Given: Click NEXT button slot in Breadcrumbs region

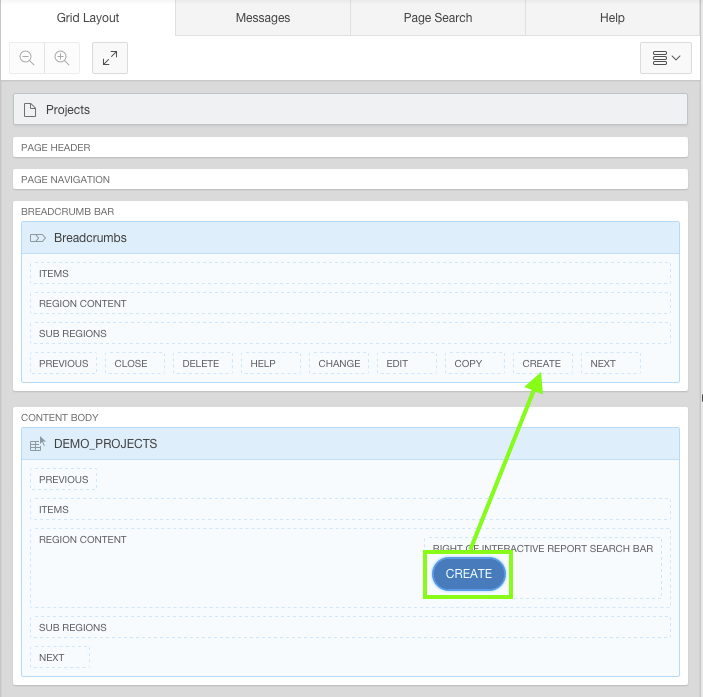Looking at the screenshot, I should point(611,364).
